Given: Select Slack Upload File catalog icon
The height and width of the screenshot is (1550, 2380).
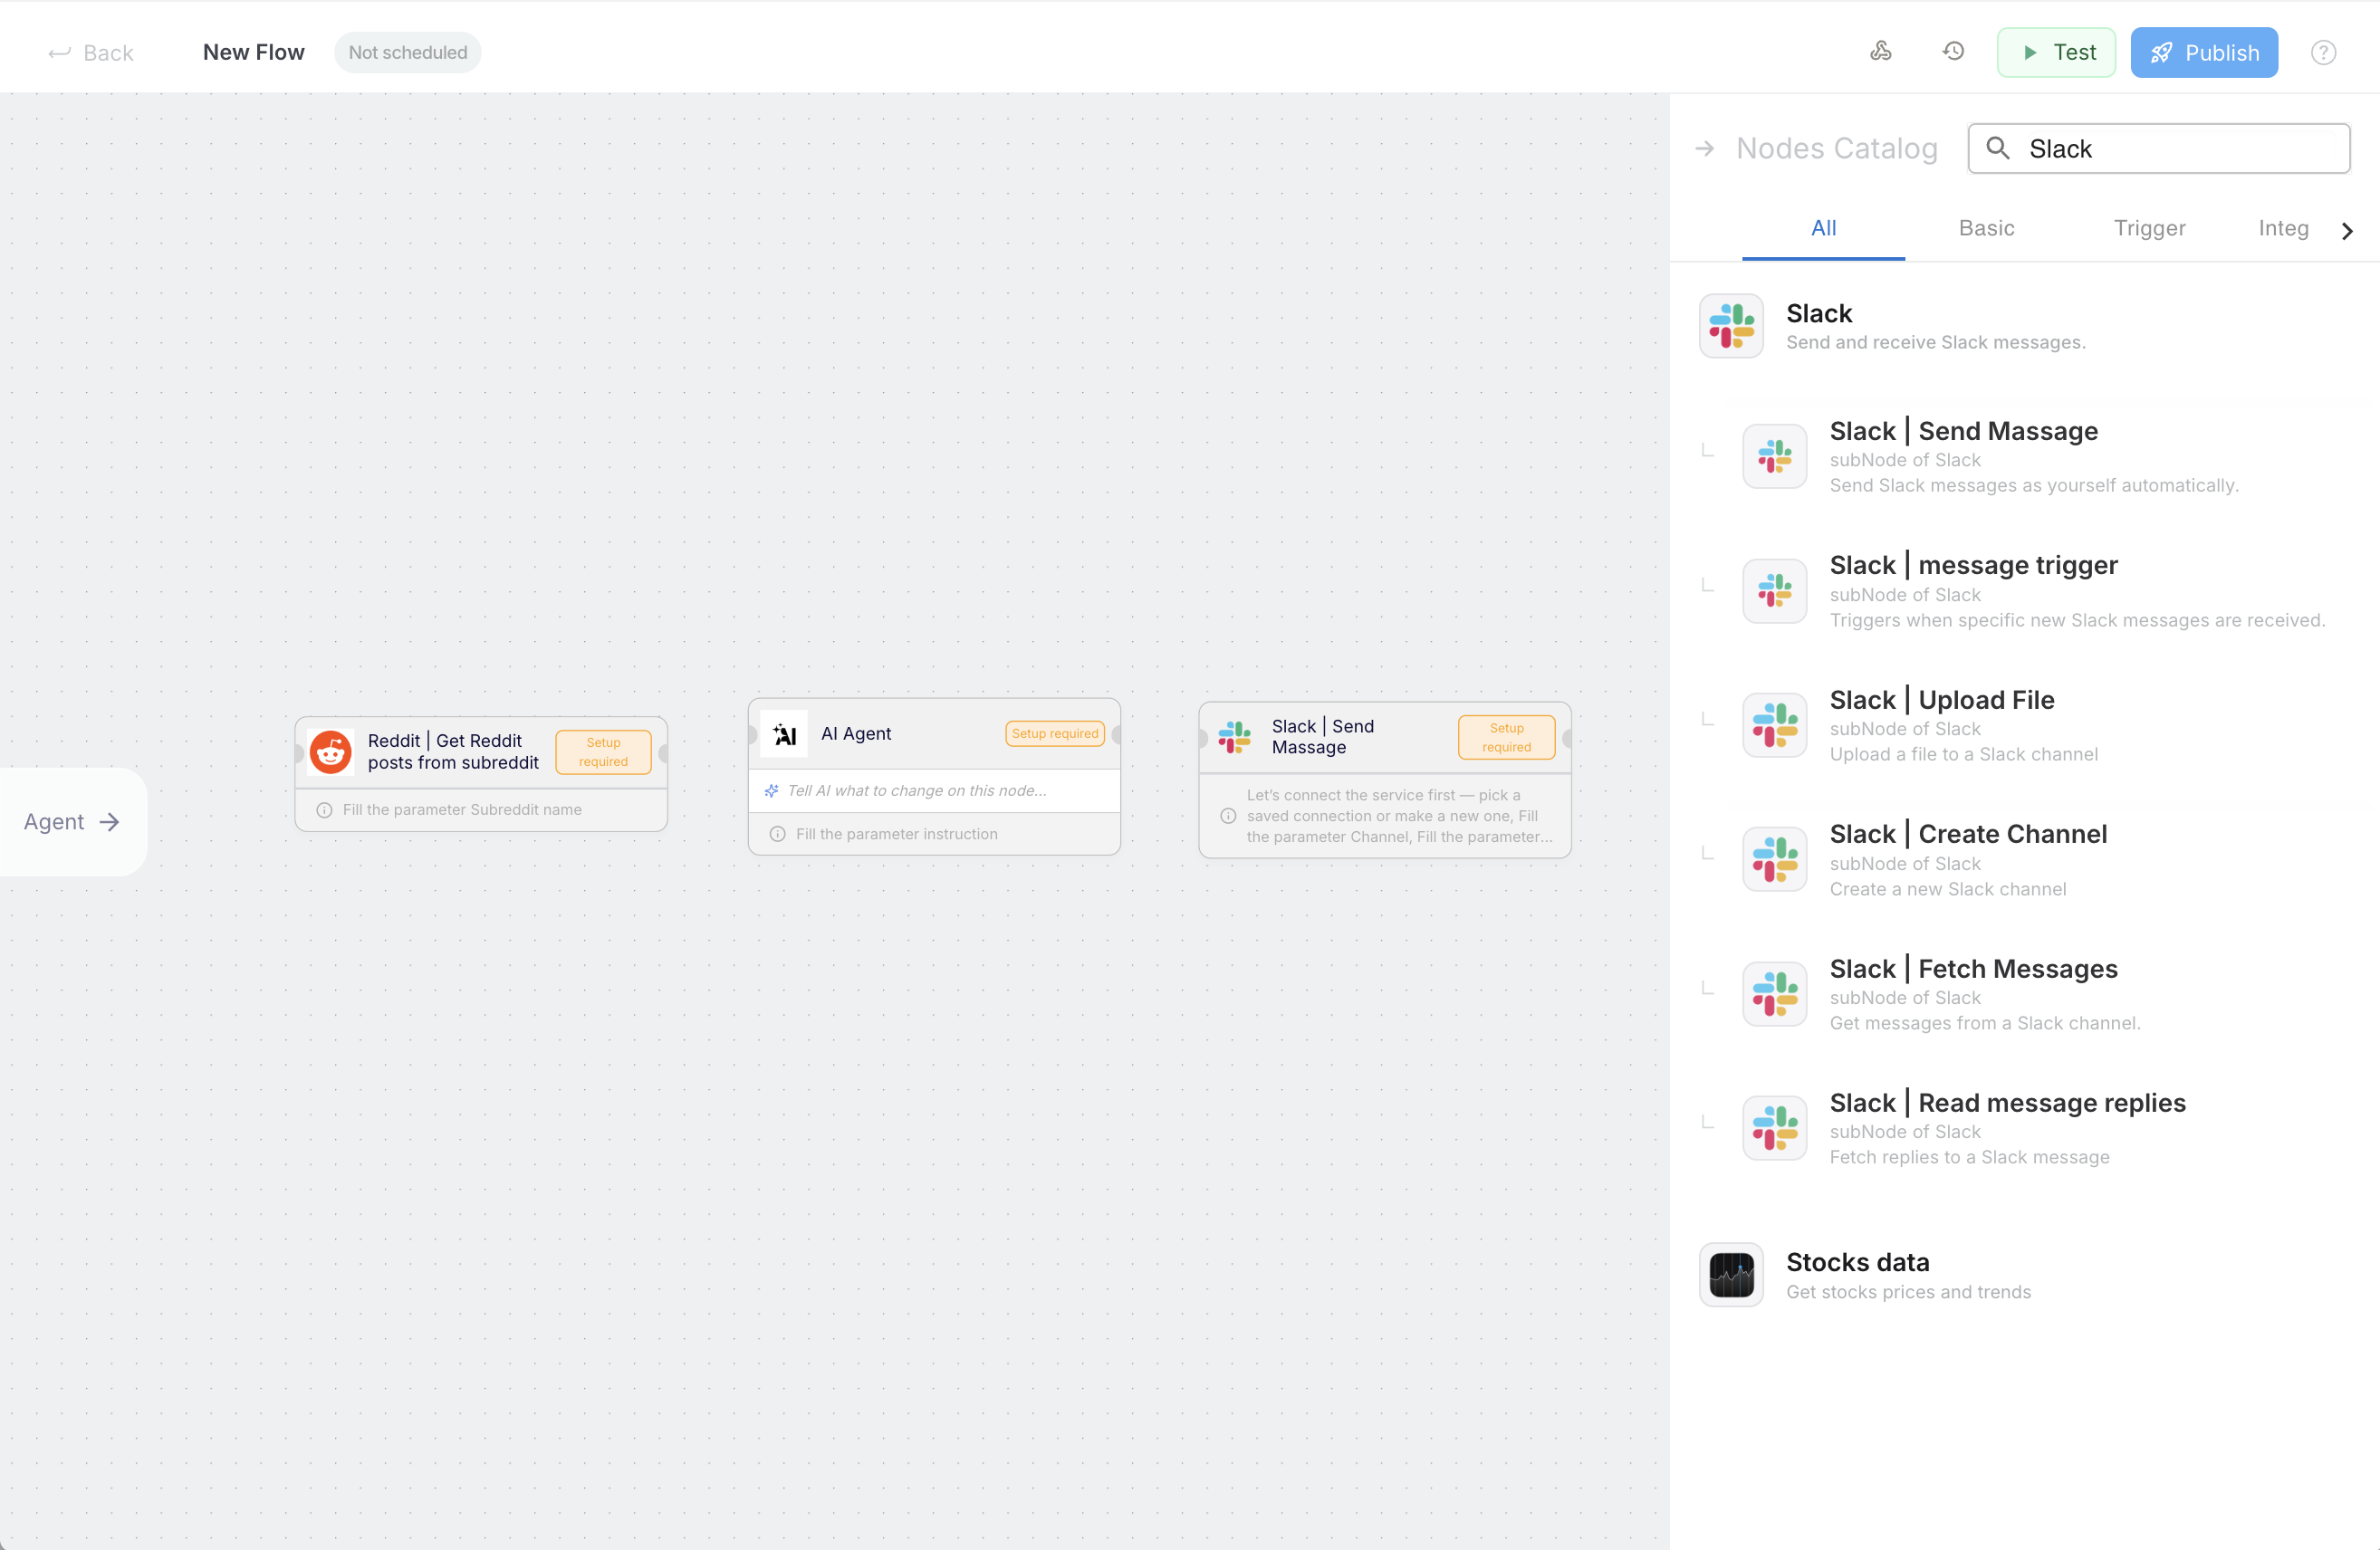Looking at the screenshot, I should click(1774, 725).
